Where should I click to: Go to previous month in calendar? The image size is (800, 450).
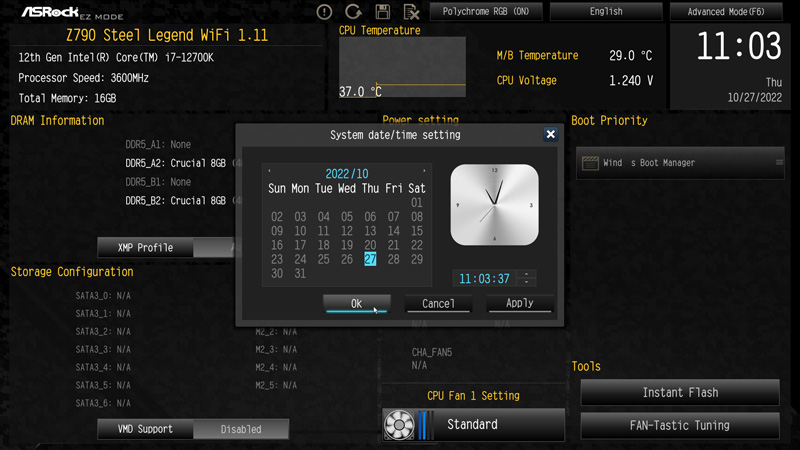(x=269, y=171)
